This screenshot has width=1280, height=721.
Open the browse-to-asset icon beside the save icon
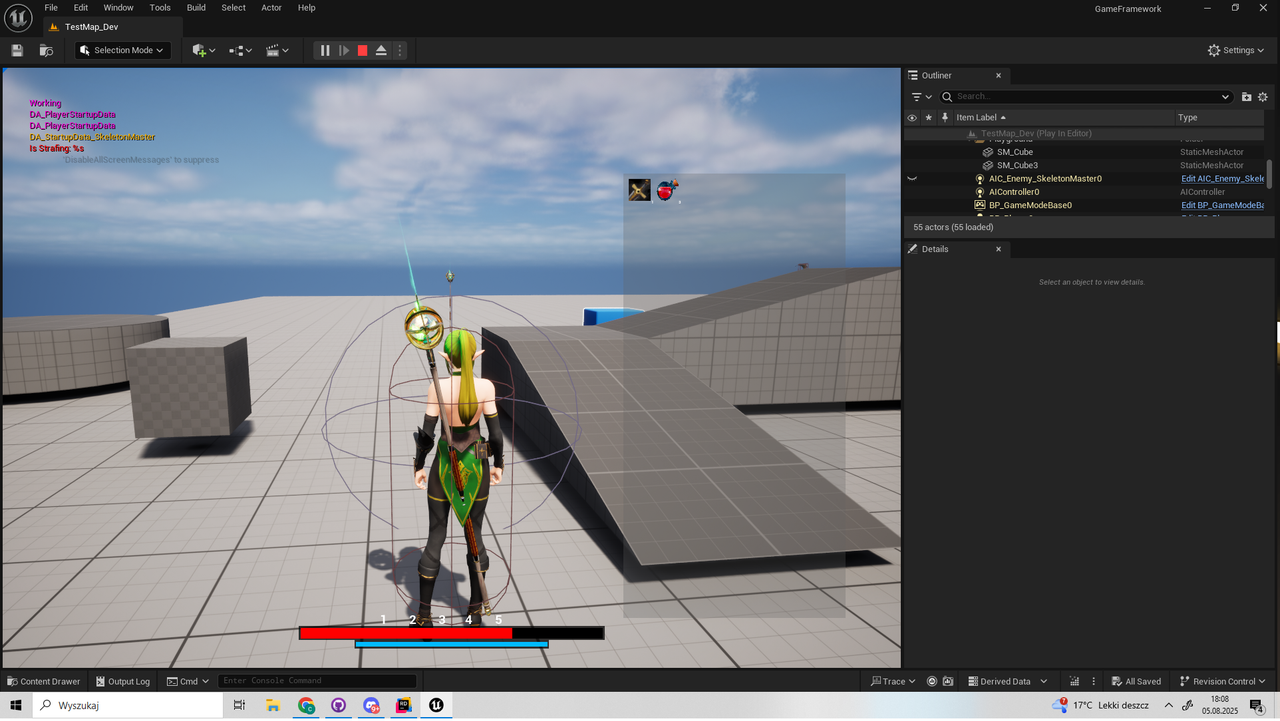tap(46, 50)
